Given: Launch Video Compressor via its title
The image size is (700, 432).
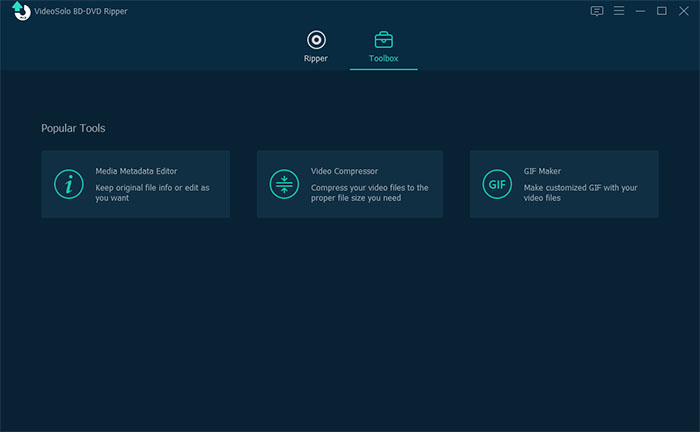Looking at the screenshot, I should coord(344,171).
